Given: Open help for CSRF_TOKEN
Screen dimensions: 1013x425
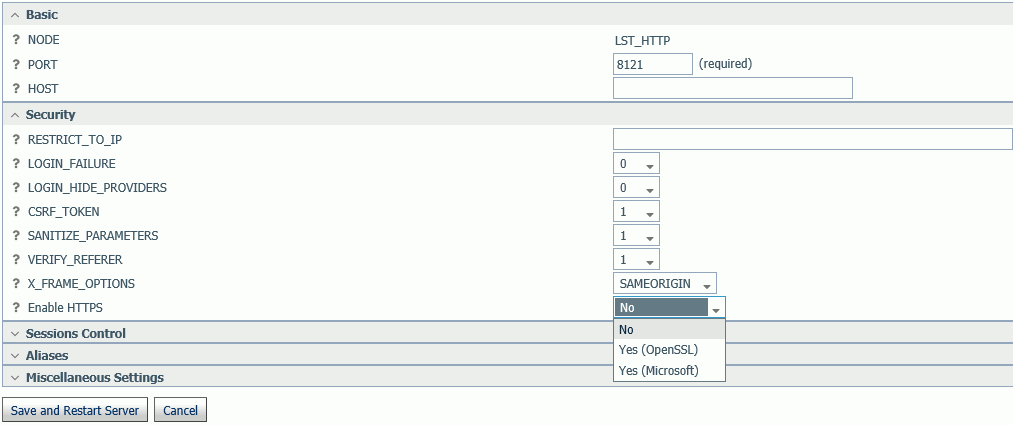Looking at the screenshot, I should (16, 212).
